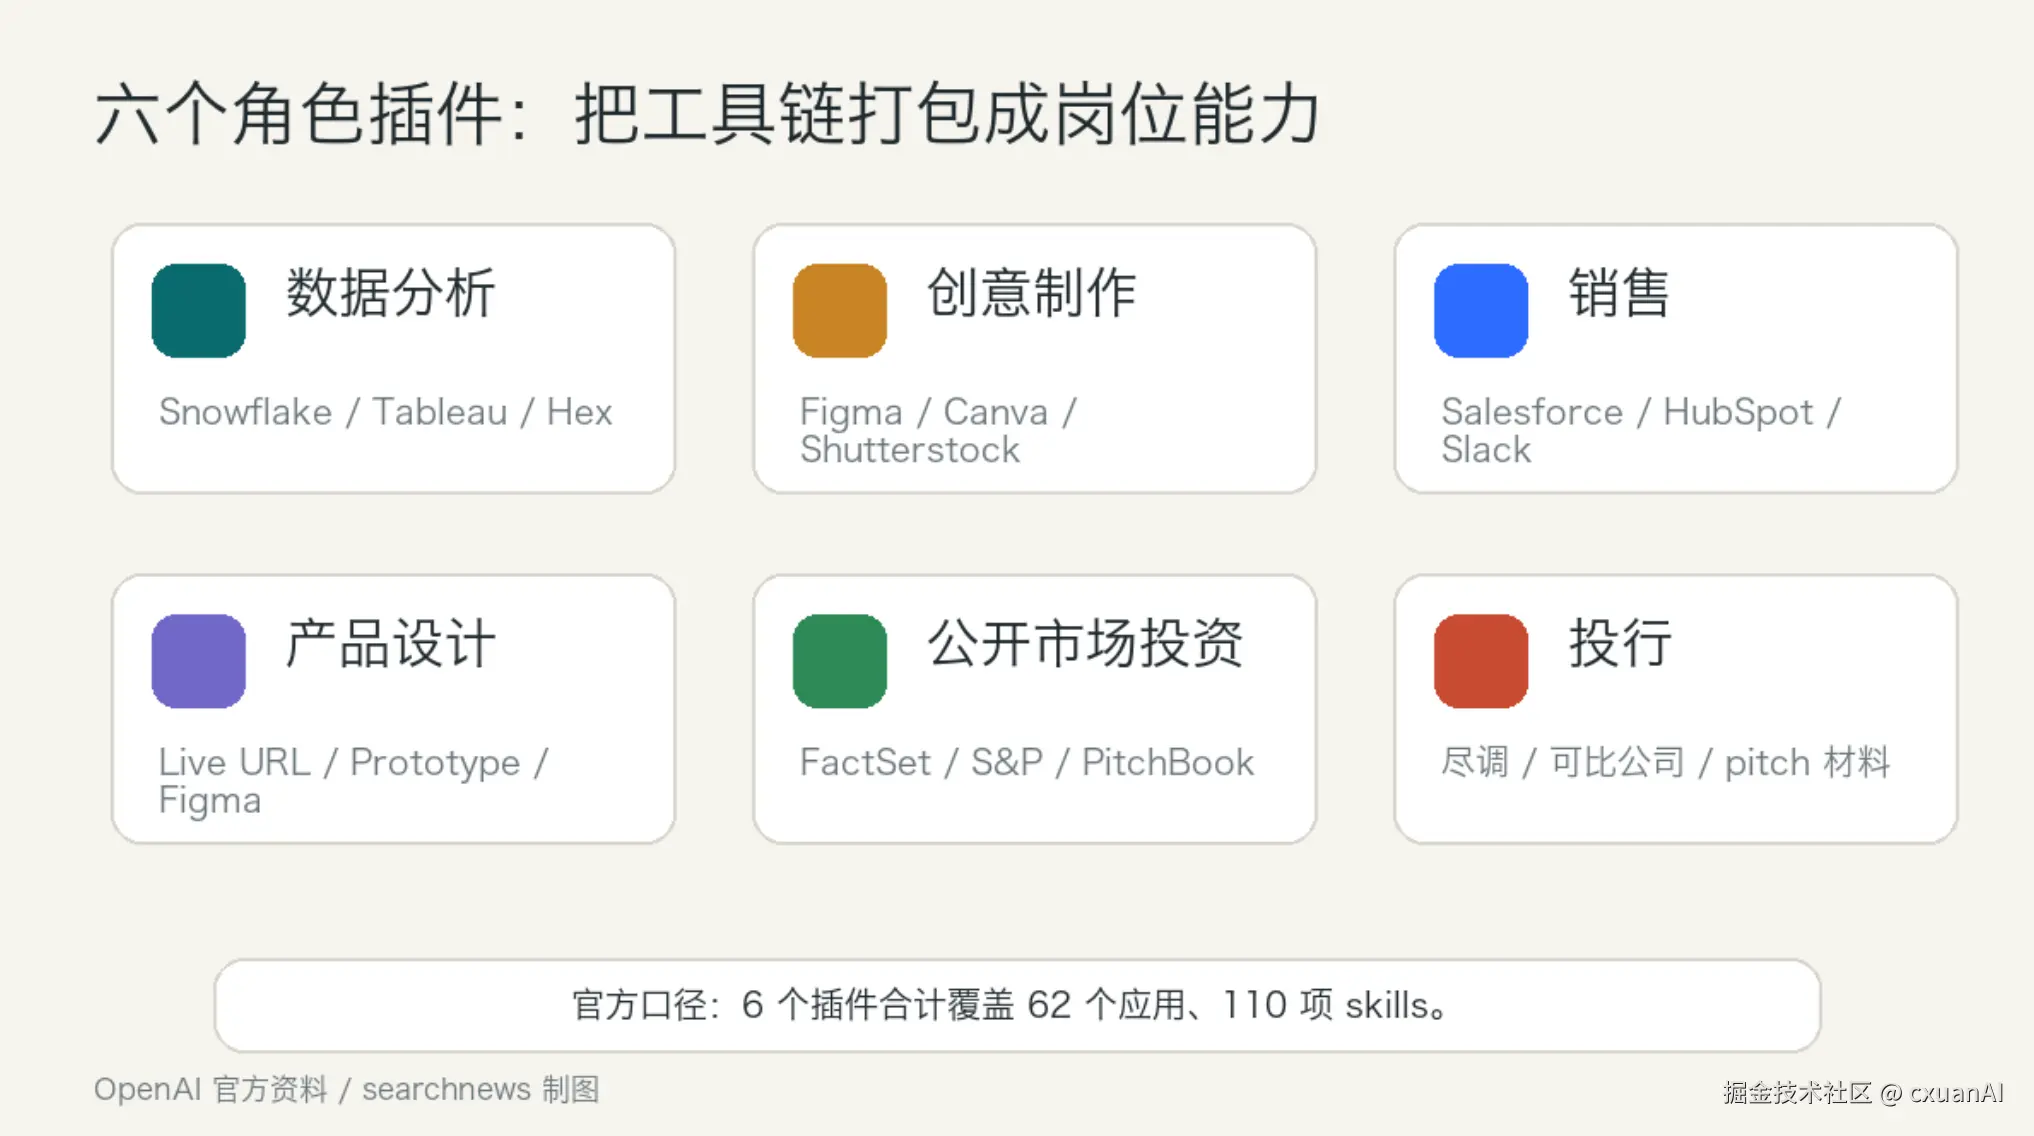Viewport: 2034px width, 1136px height.
Task: Select the 创意制作 card title
Action: (1031, 293)
